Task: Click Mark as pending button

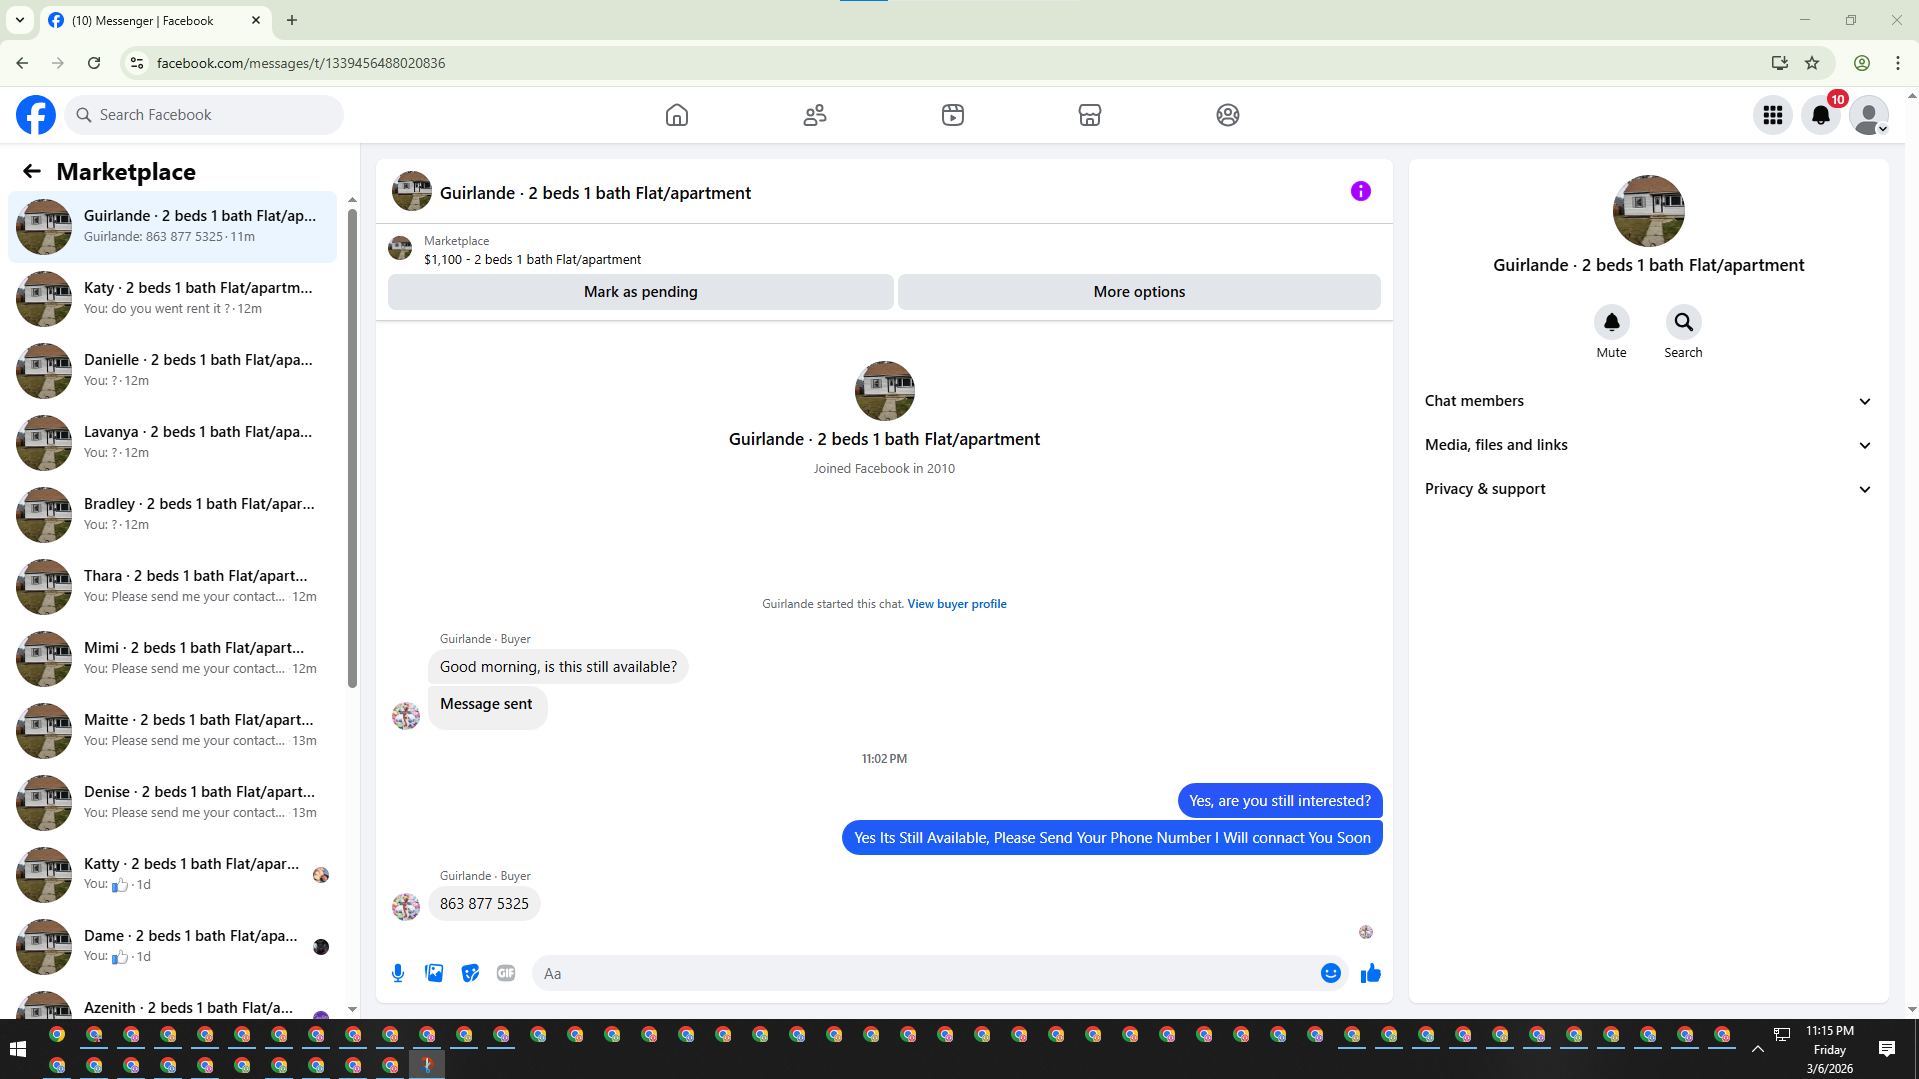Action: tap(641, 292)
